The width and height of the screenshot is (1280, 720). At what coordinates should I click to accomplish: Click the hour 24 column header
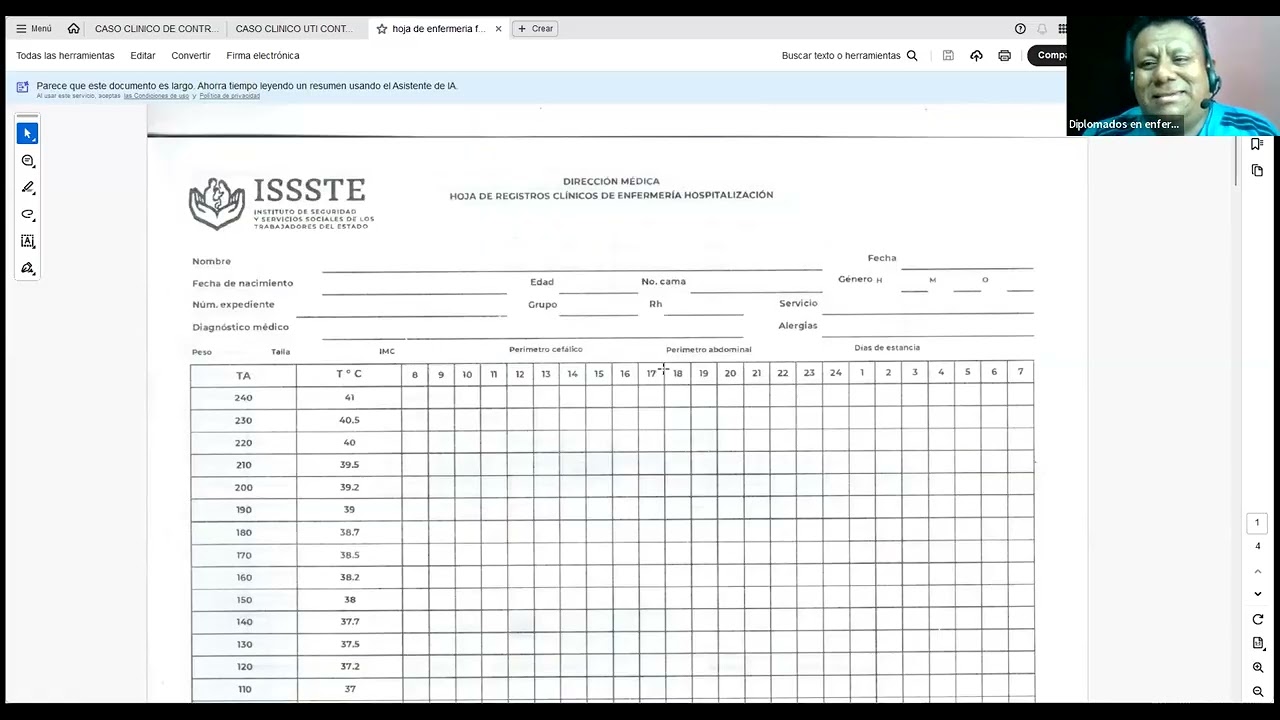835,373
